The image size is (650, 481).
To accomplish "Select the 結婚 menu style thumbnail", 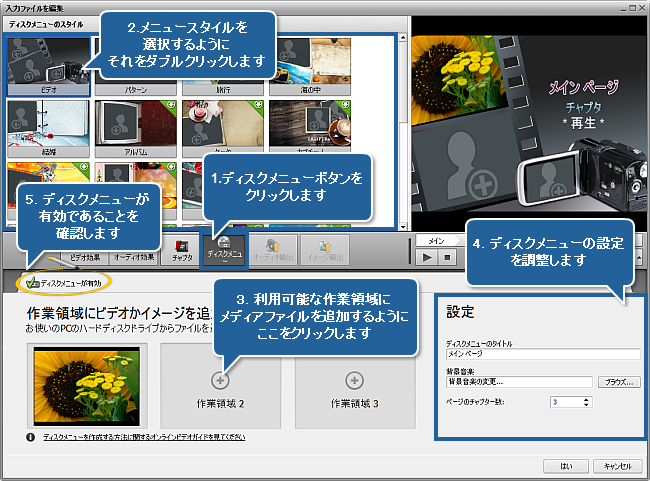I will (x=49, y=129).
